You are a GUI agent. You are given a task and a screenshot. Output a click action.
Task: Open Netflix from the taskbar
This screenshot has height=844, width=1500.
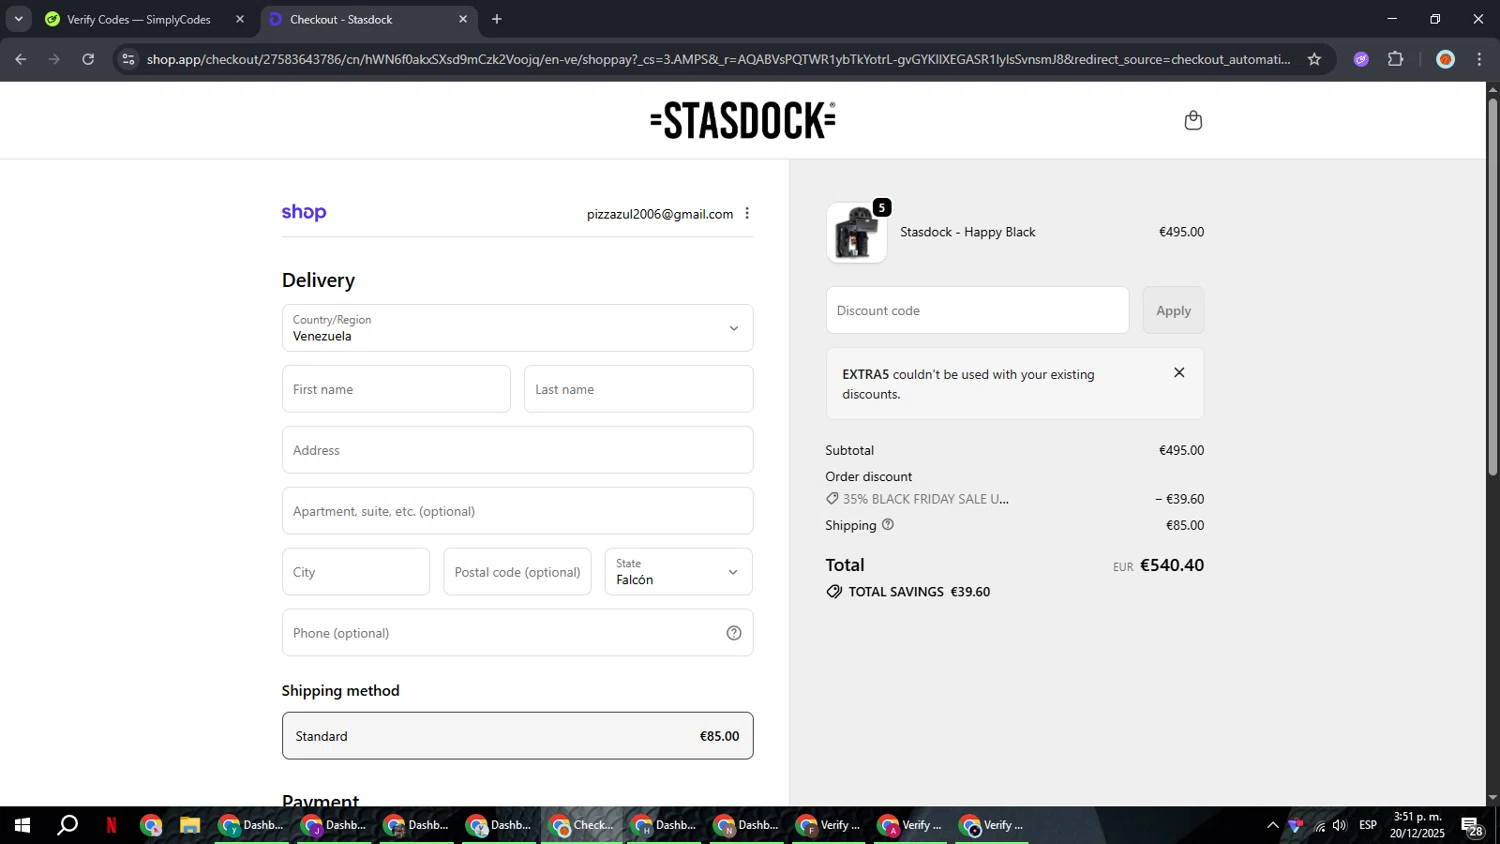pyautogui.click(x=111, y=825)
